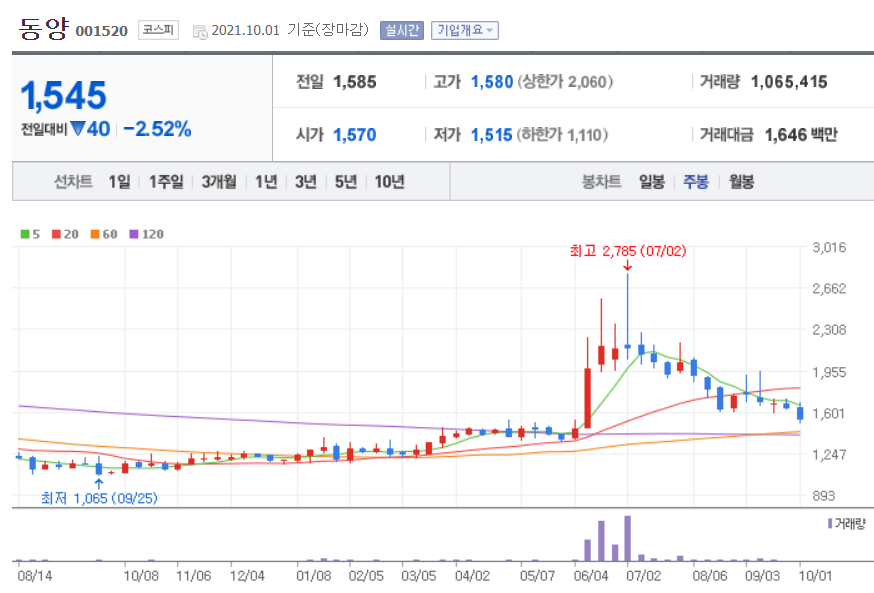Select the 주봉 weekly candle tab
This screenshot has width=874, height=593.
697,183
